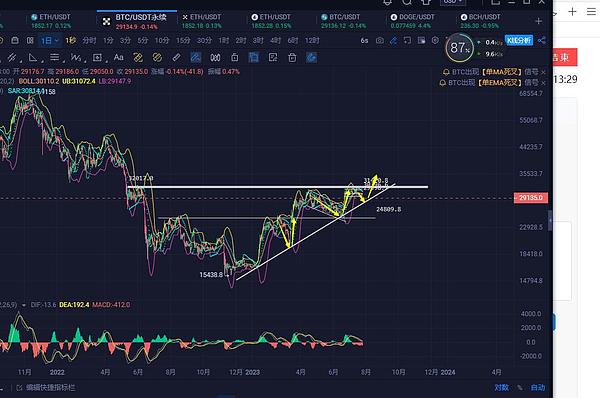The image size is (600, 398).
Task: Open browser window hamburger menu
Action: click(591, 12)
